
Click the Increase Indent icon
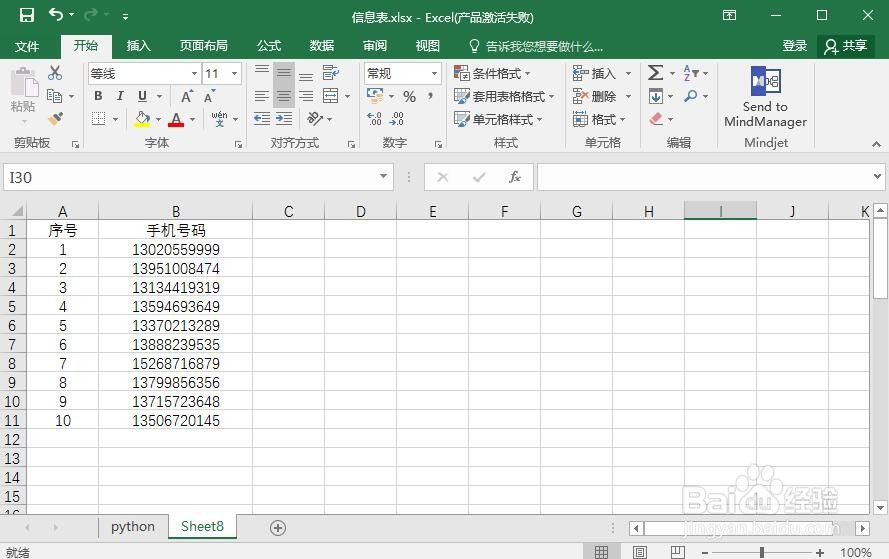284,118
